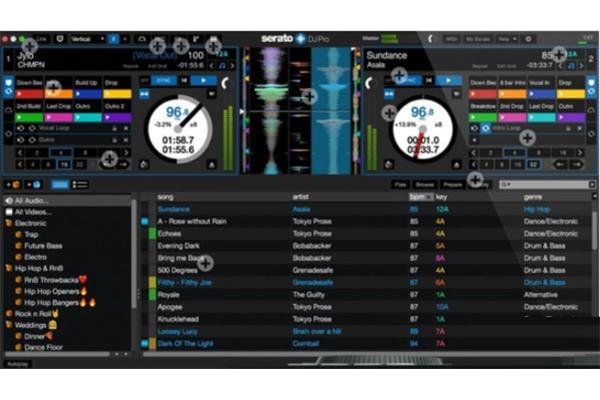This screenshot has height=400, width=600.
Task: Trigger purple Outro 2 cue on deck 1
Action: [117, 118]
